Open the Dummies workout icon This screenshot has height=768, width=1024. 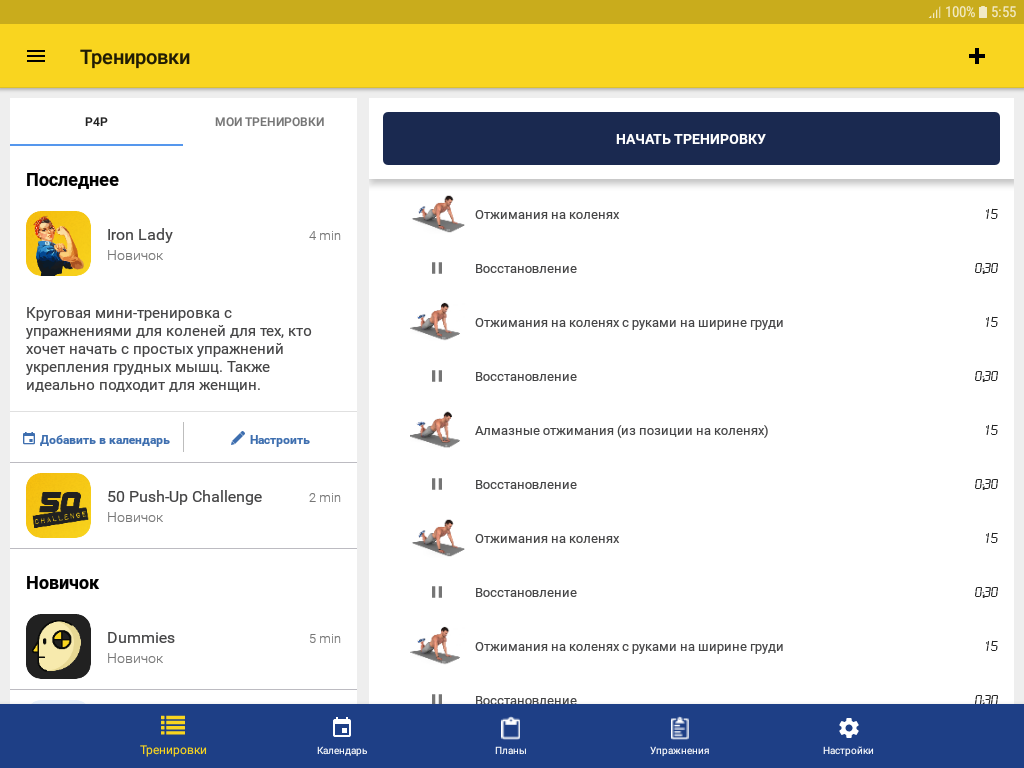pyautogui.click(x=58, y=646)
